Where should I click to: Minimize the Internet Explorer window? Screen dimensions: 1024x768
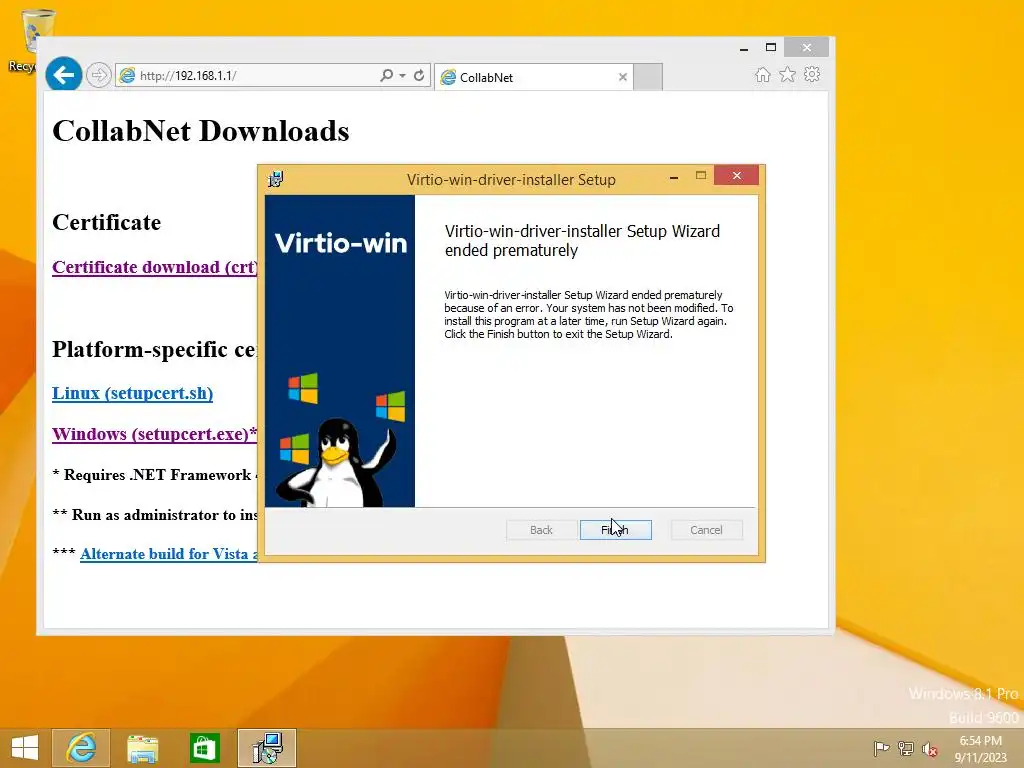pyautogui.click(x=744, y=48)
